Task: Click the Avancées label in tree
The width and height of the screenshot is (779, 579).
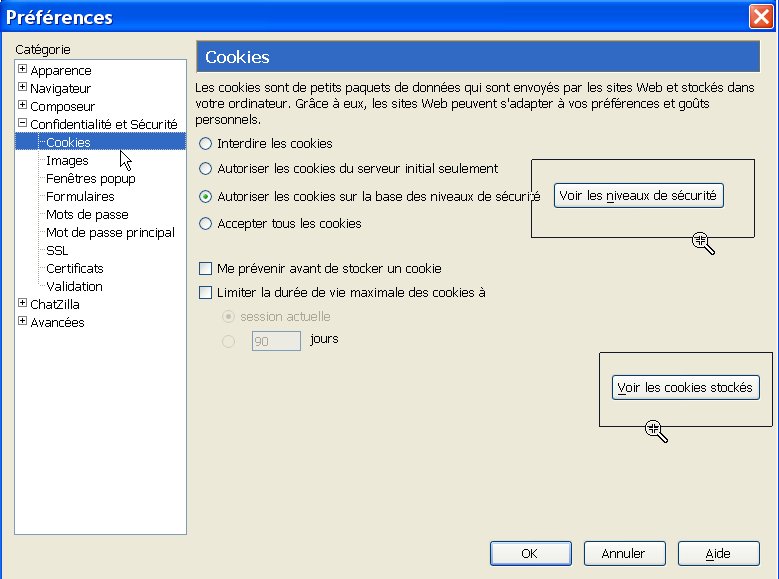Action: 57,322
